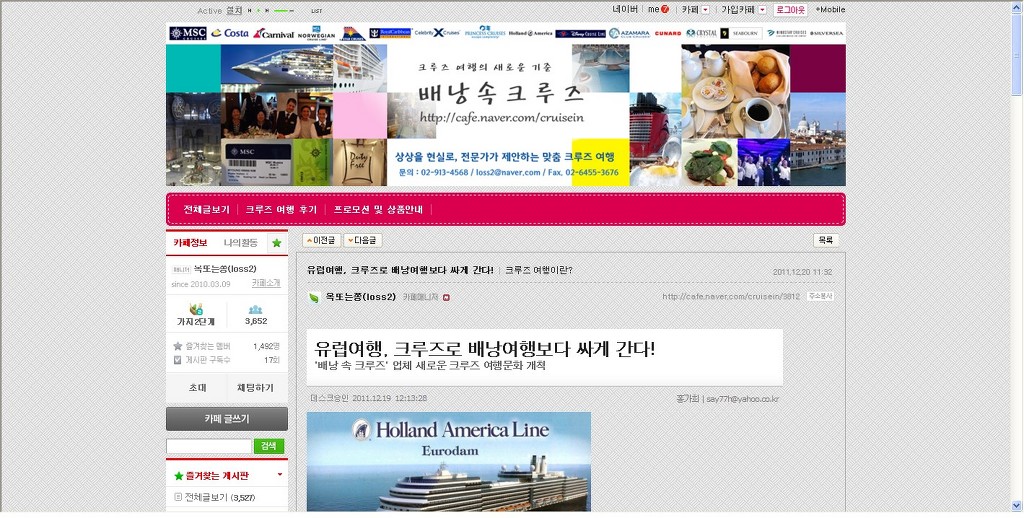Click the green leaf author profile icon
Screen dimensions: 1024x518
[314, 297]
